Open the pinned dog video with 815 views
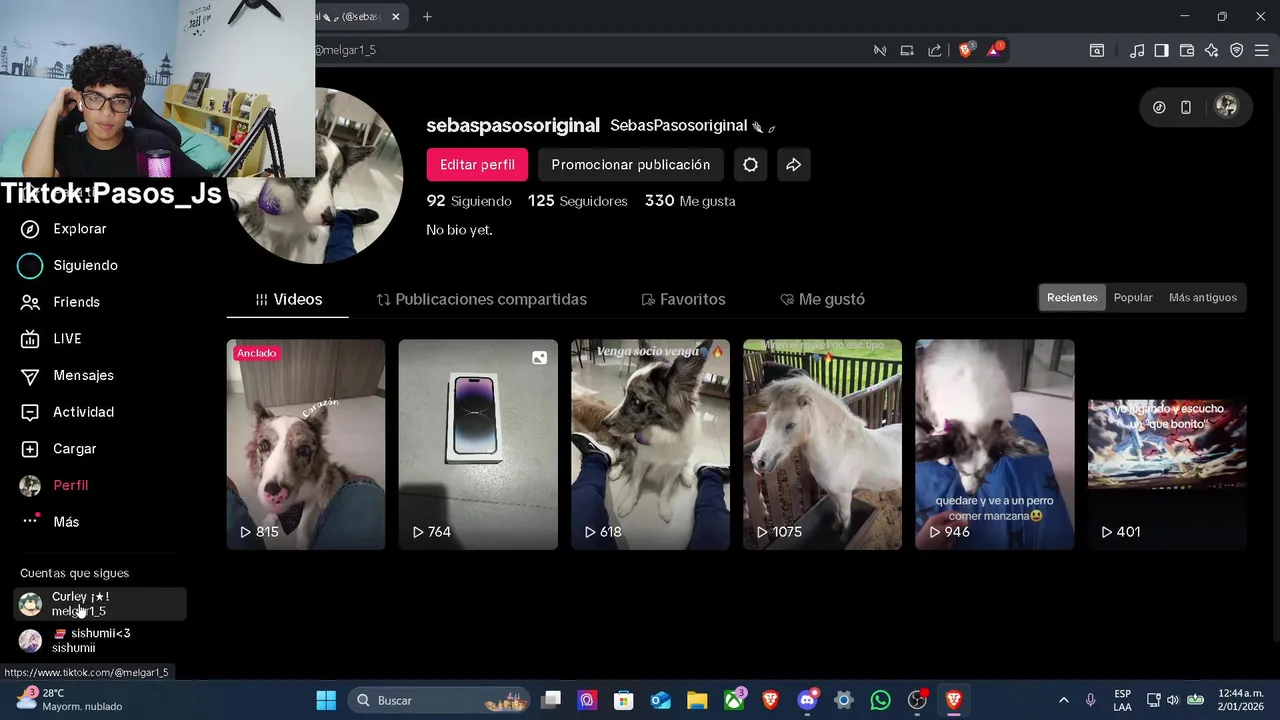This screenshot has width=1280, height=720. [306, 445]
